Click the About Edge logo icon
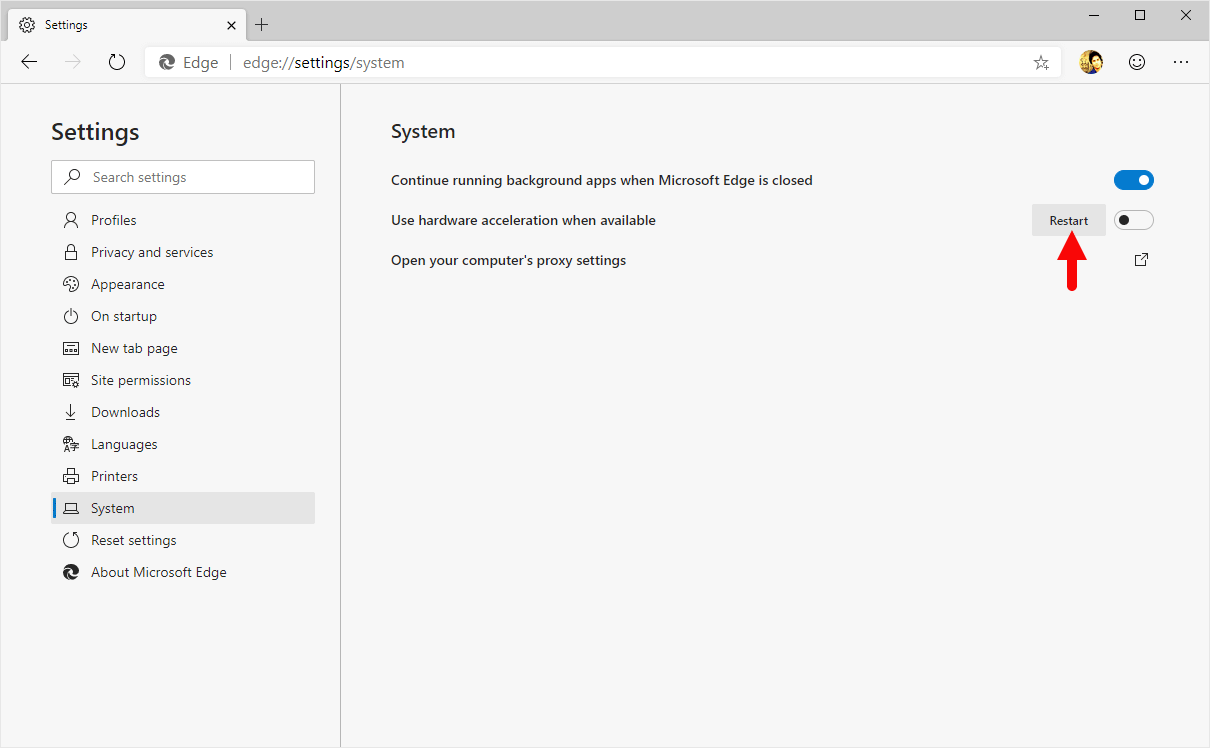 coord(71,572)
